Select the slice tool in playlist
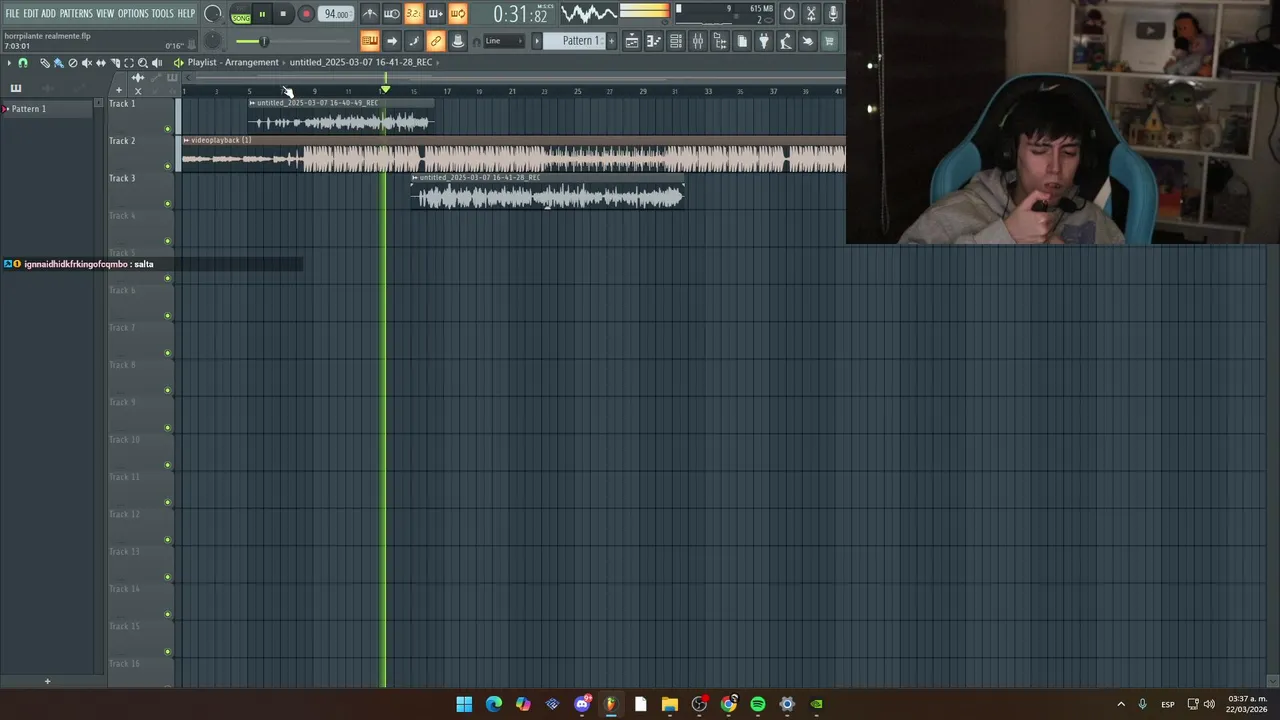Viewport: 1280px width, 720px height. tap(115, 63)
